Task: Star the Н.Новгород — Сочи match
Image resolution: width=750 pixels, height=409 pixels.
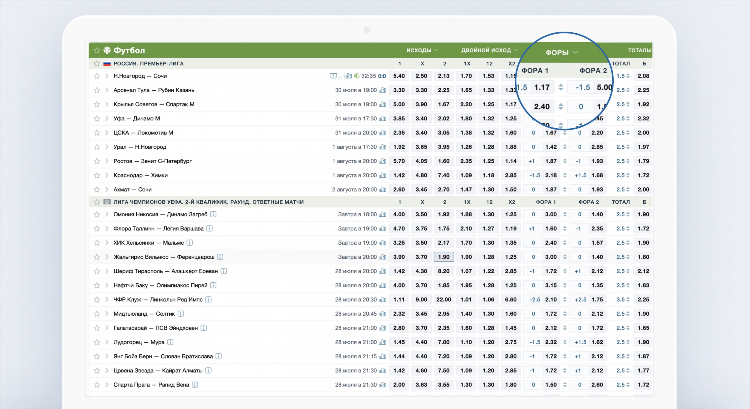Action: point(97,76)
